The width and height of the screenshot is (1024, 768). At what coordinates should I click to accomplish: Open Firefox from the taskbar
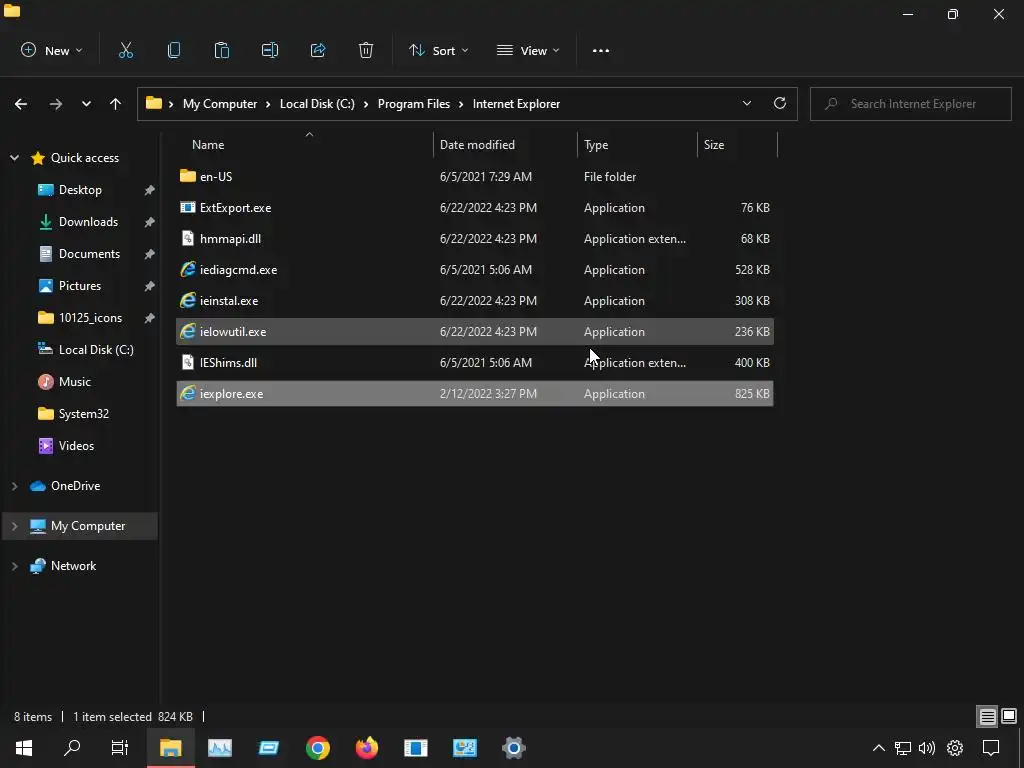click(x=366, y=748)
